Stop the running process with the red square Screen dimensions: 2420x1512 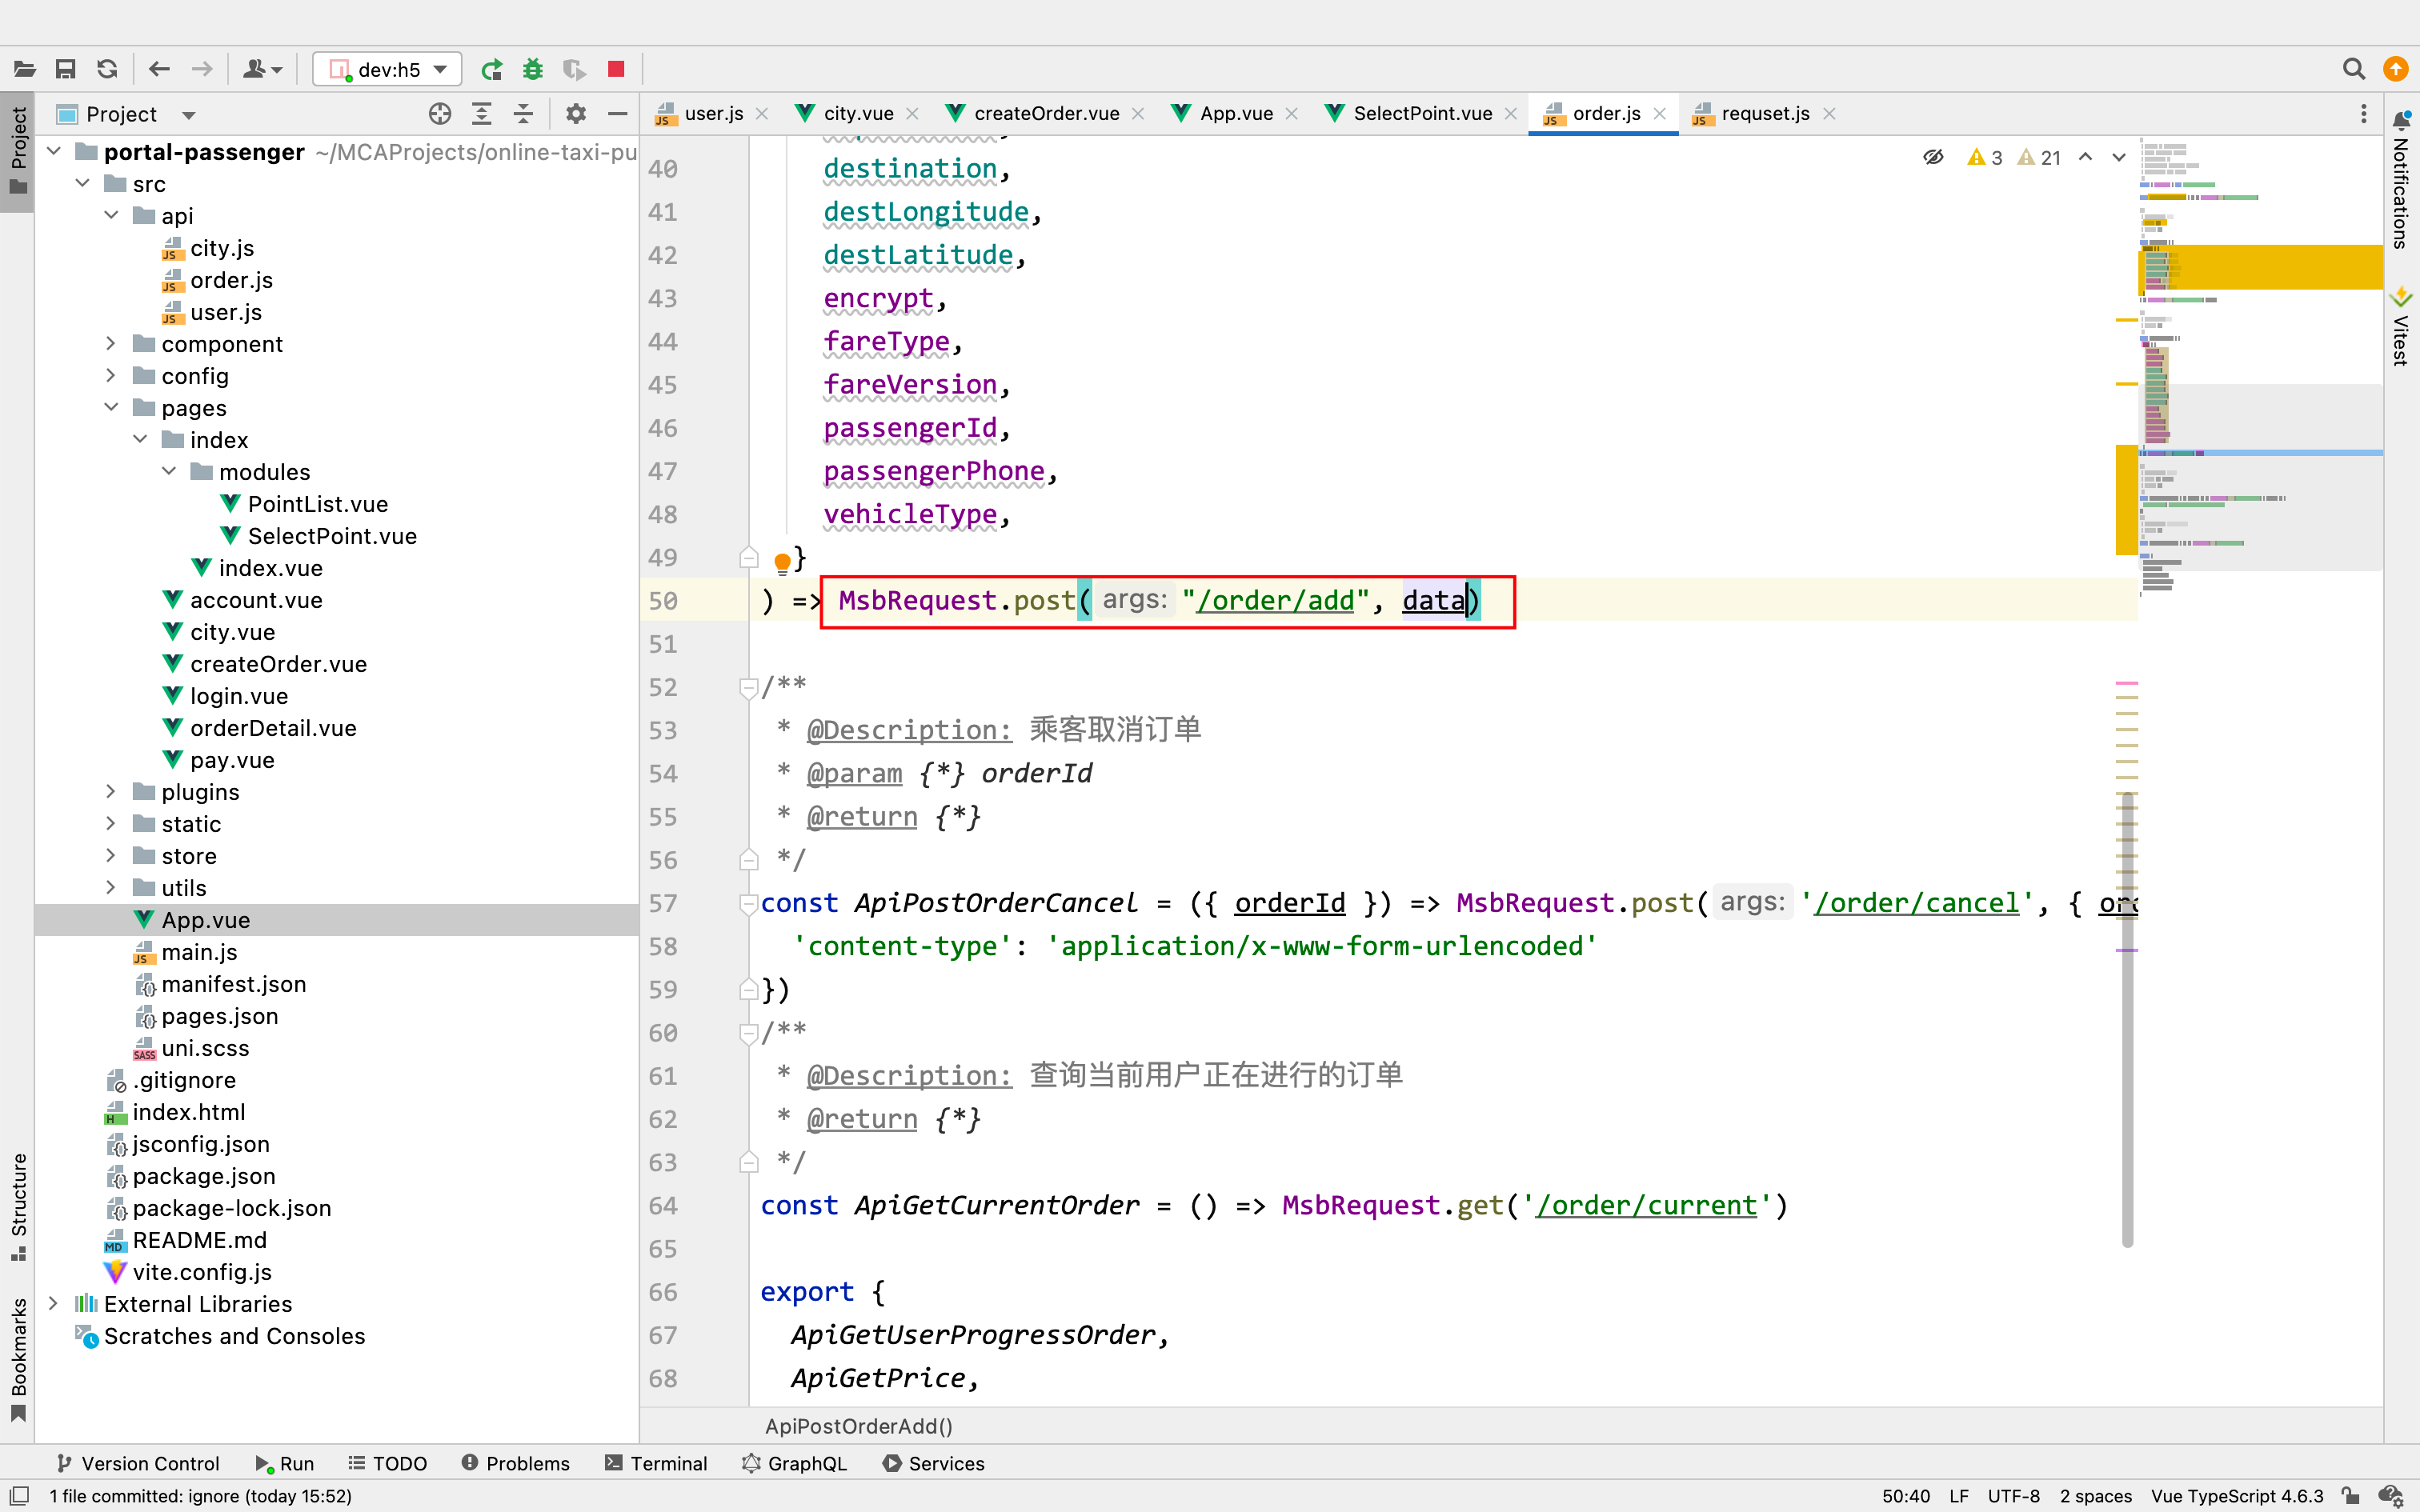point(616,69)
